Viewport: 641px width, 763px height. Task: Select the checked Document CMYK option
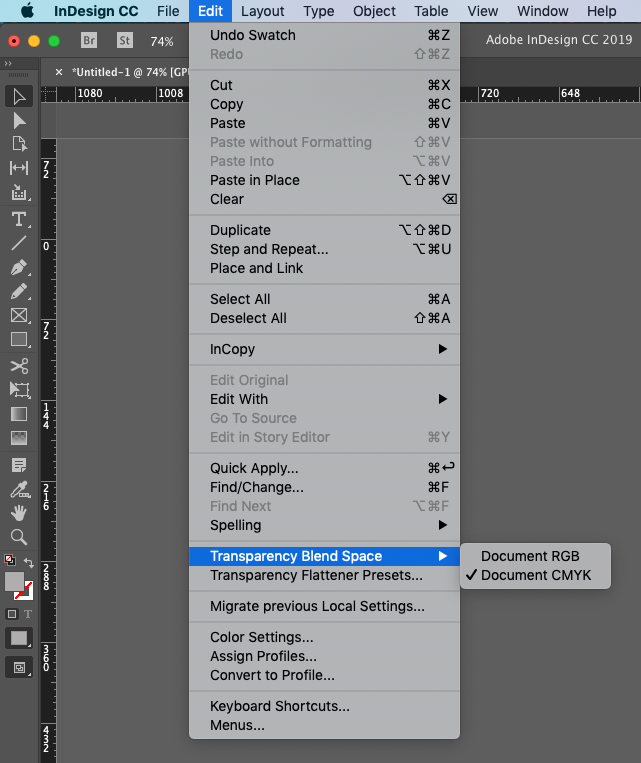[536, 575]
